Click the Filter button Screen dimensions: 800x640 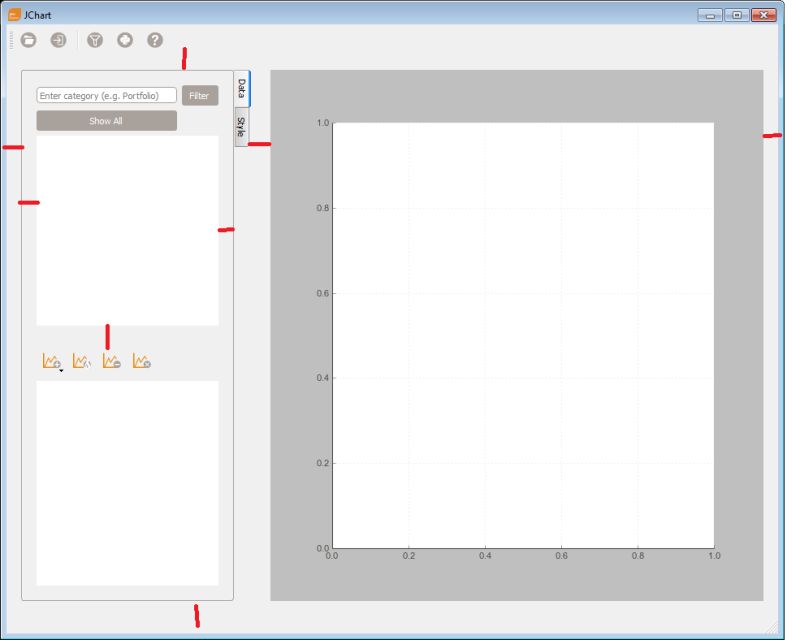tap(199, 95)
